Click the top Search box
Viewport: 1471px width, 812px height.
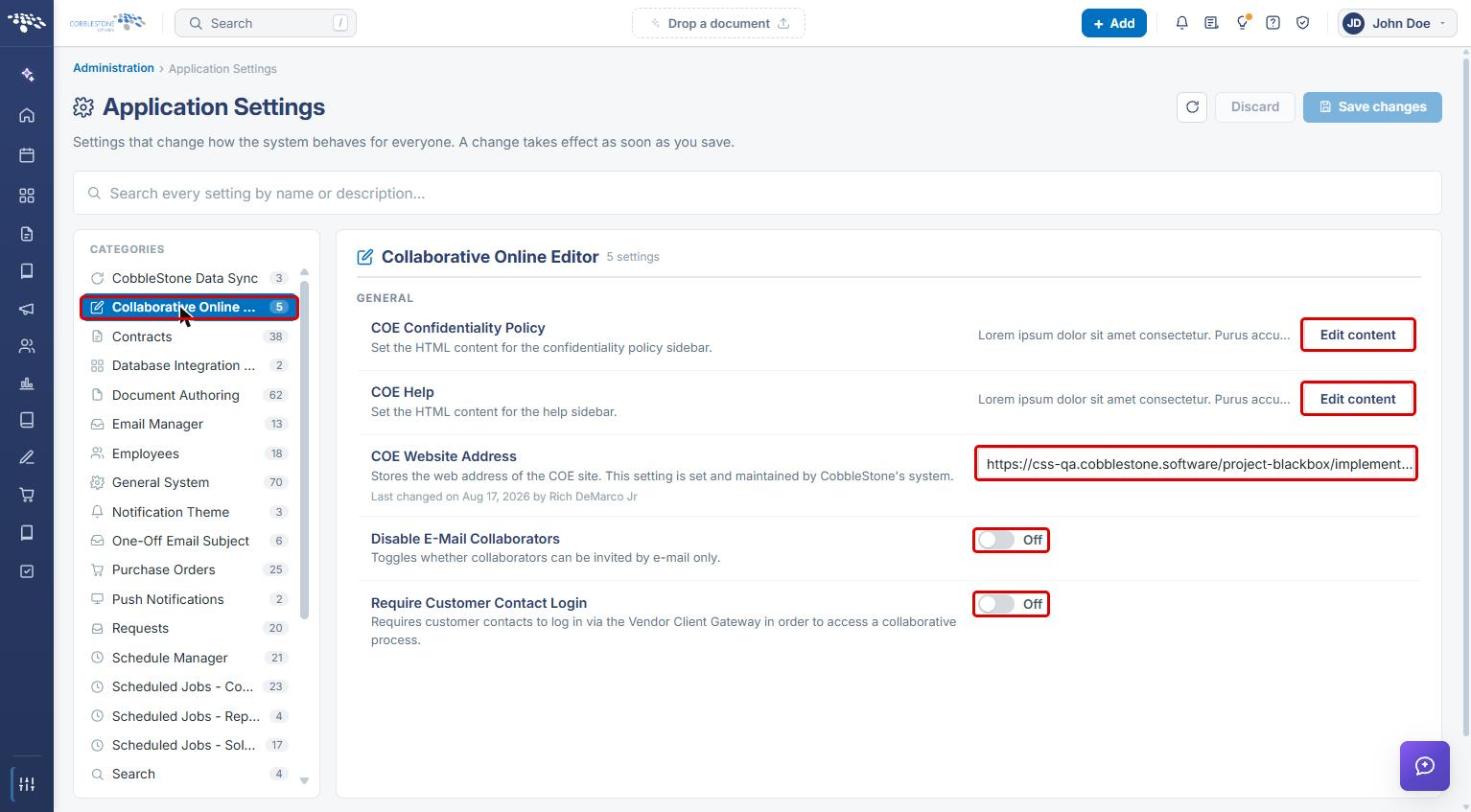tap(265, 23)
